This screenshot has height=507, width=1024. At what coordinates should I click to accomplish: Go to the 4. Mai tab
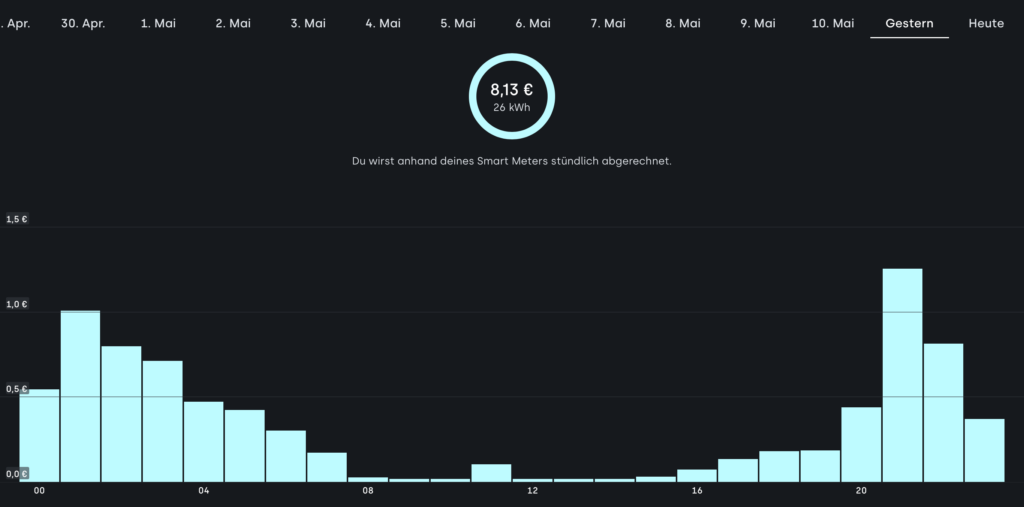coord(383,23)
